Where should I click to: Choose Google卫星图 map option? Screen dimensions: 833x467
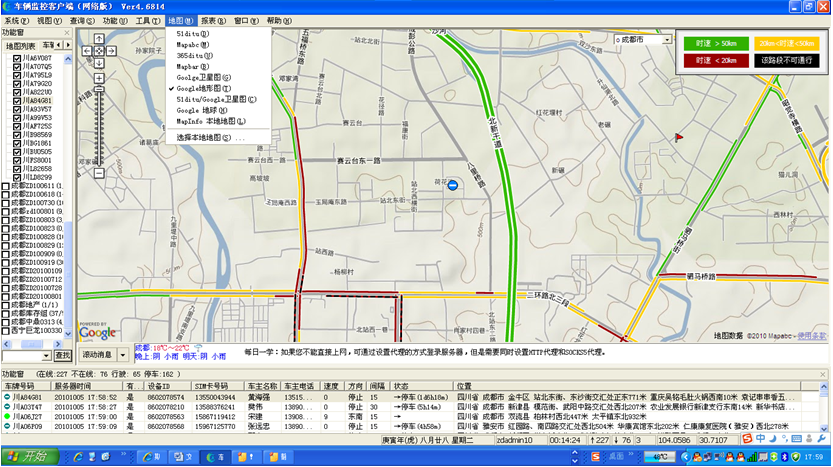click(x=202, y=77)
